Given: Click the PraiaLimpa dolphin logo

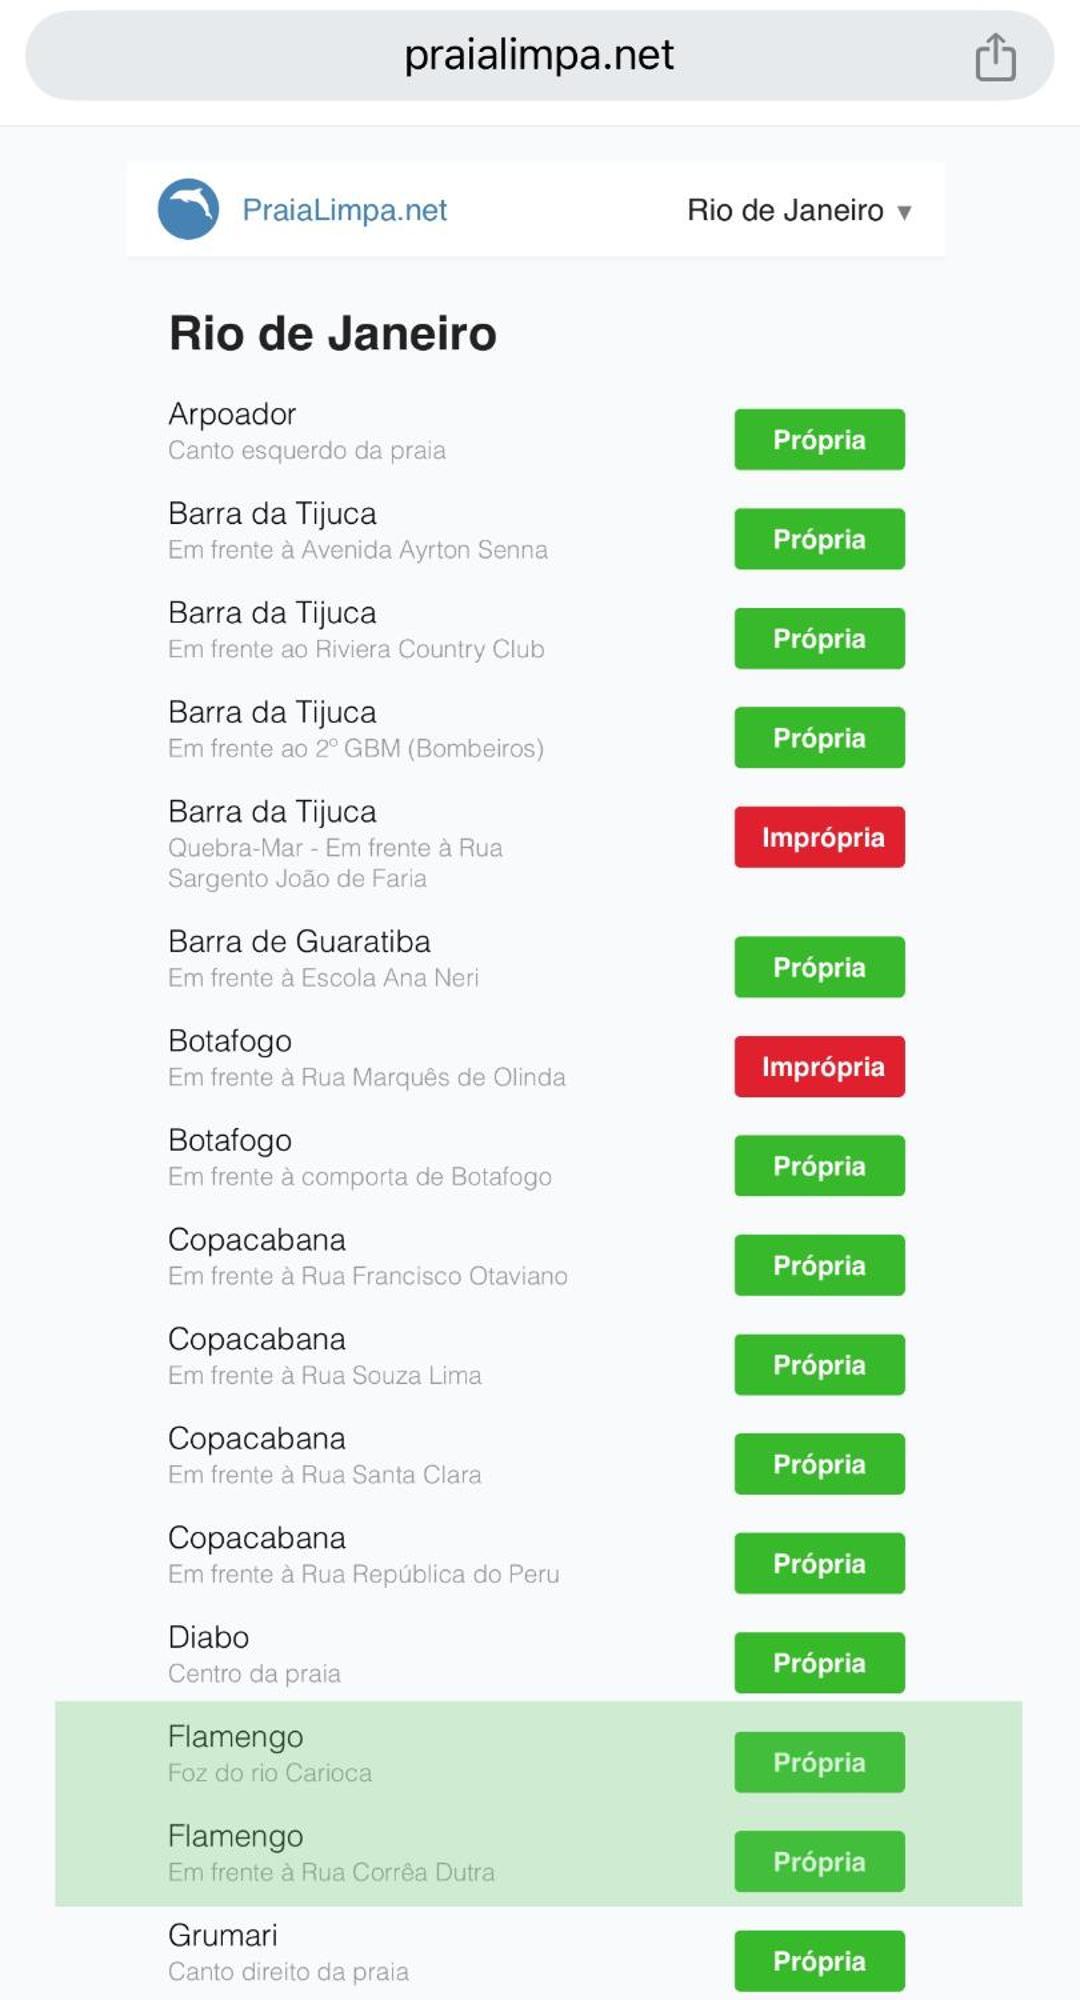Looking at the screenshot, I should 188,209.
